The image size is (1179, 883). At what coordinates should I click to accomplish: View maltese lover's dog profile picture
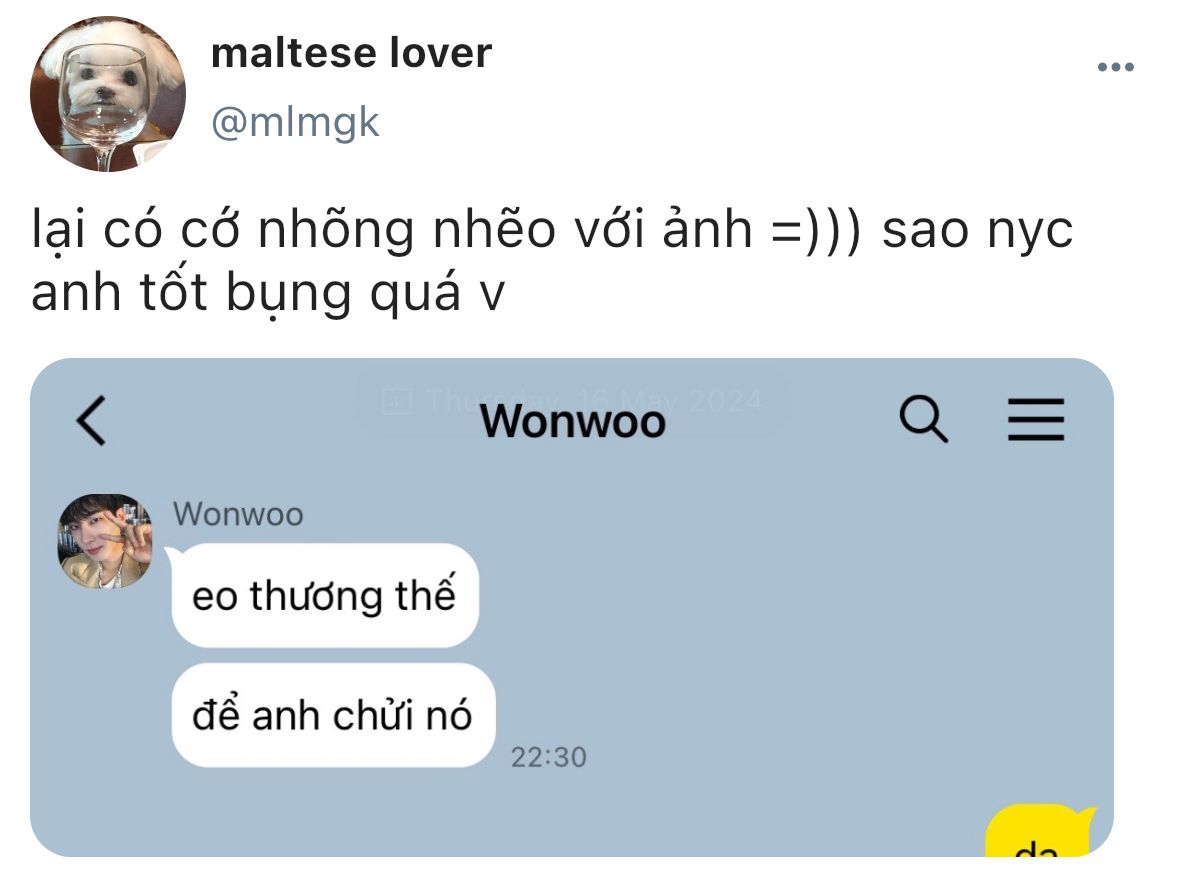click(108, 94)
